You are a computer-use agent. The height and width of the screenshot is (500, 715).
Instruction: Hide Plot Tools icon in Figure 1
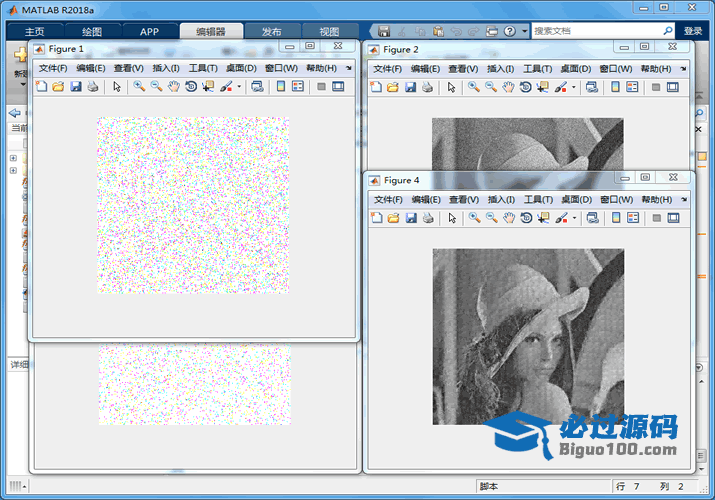coord(321,87)
